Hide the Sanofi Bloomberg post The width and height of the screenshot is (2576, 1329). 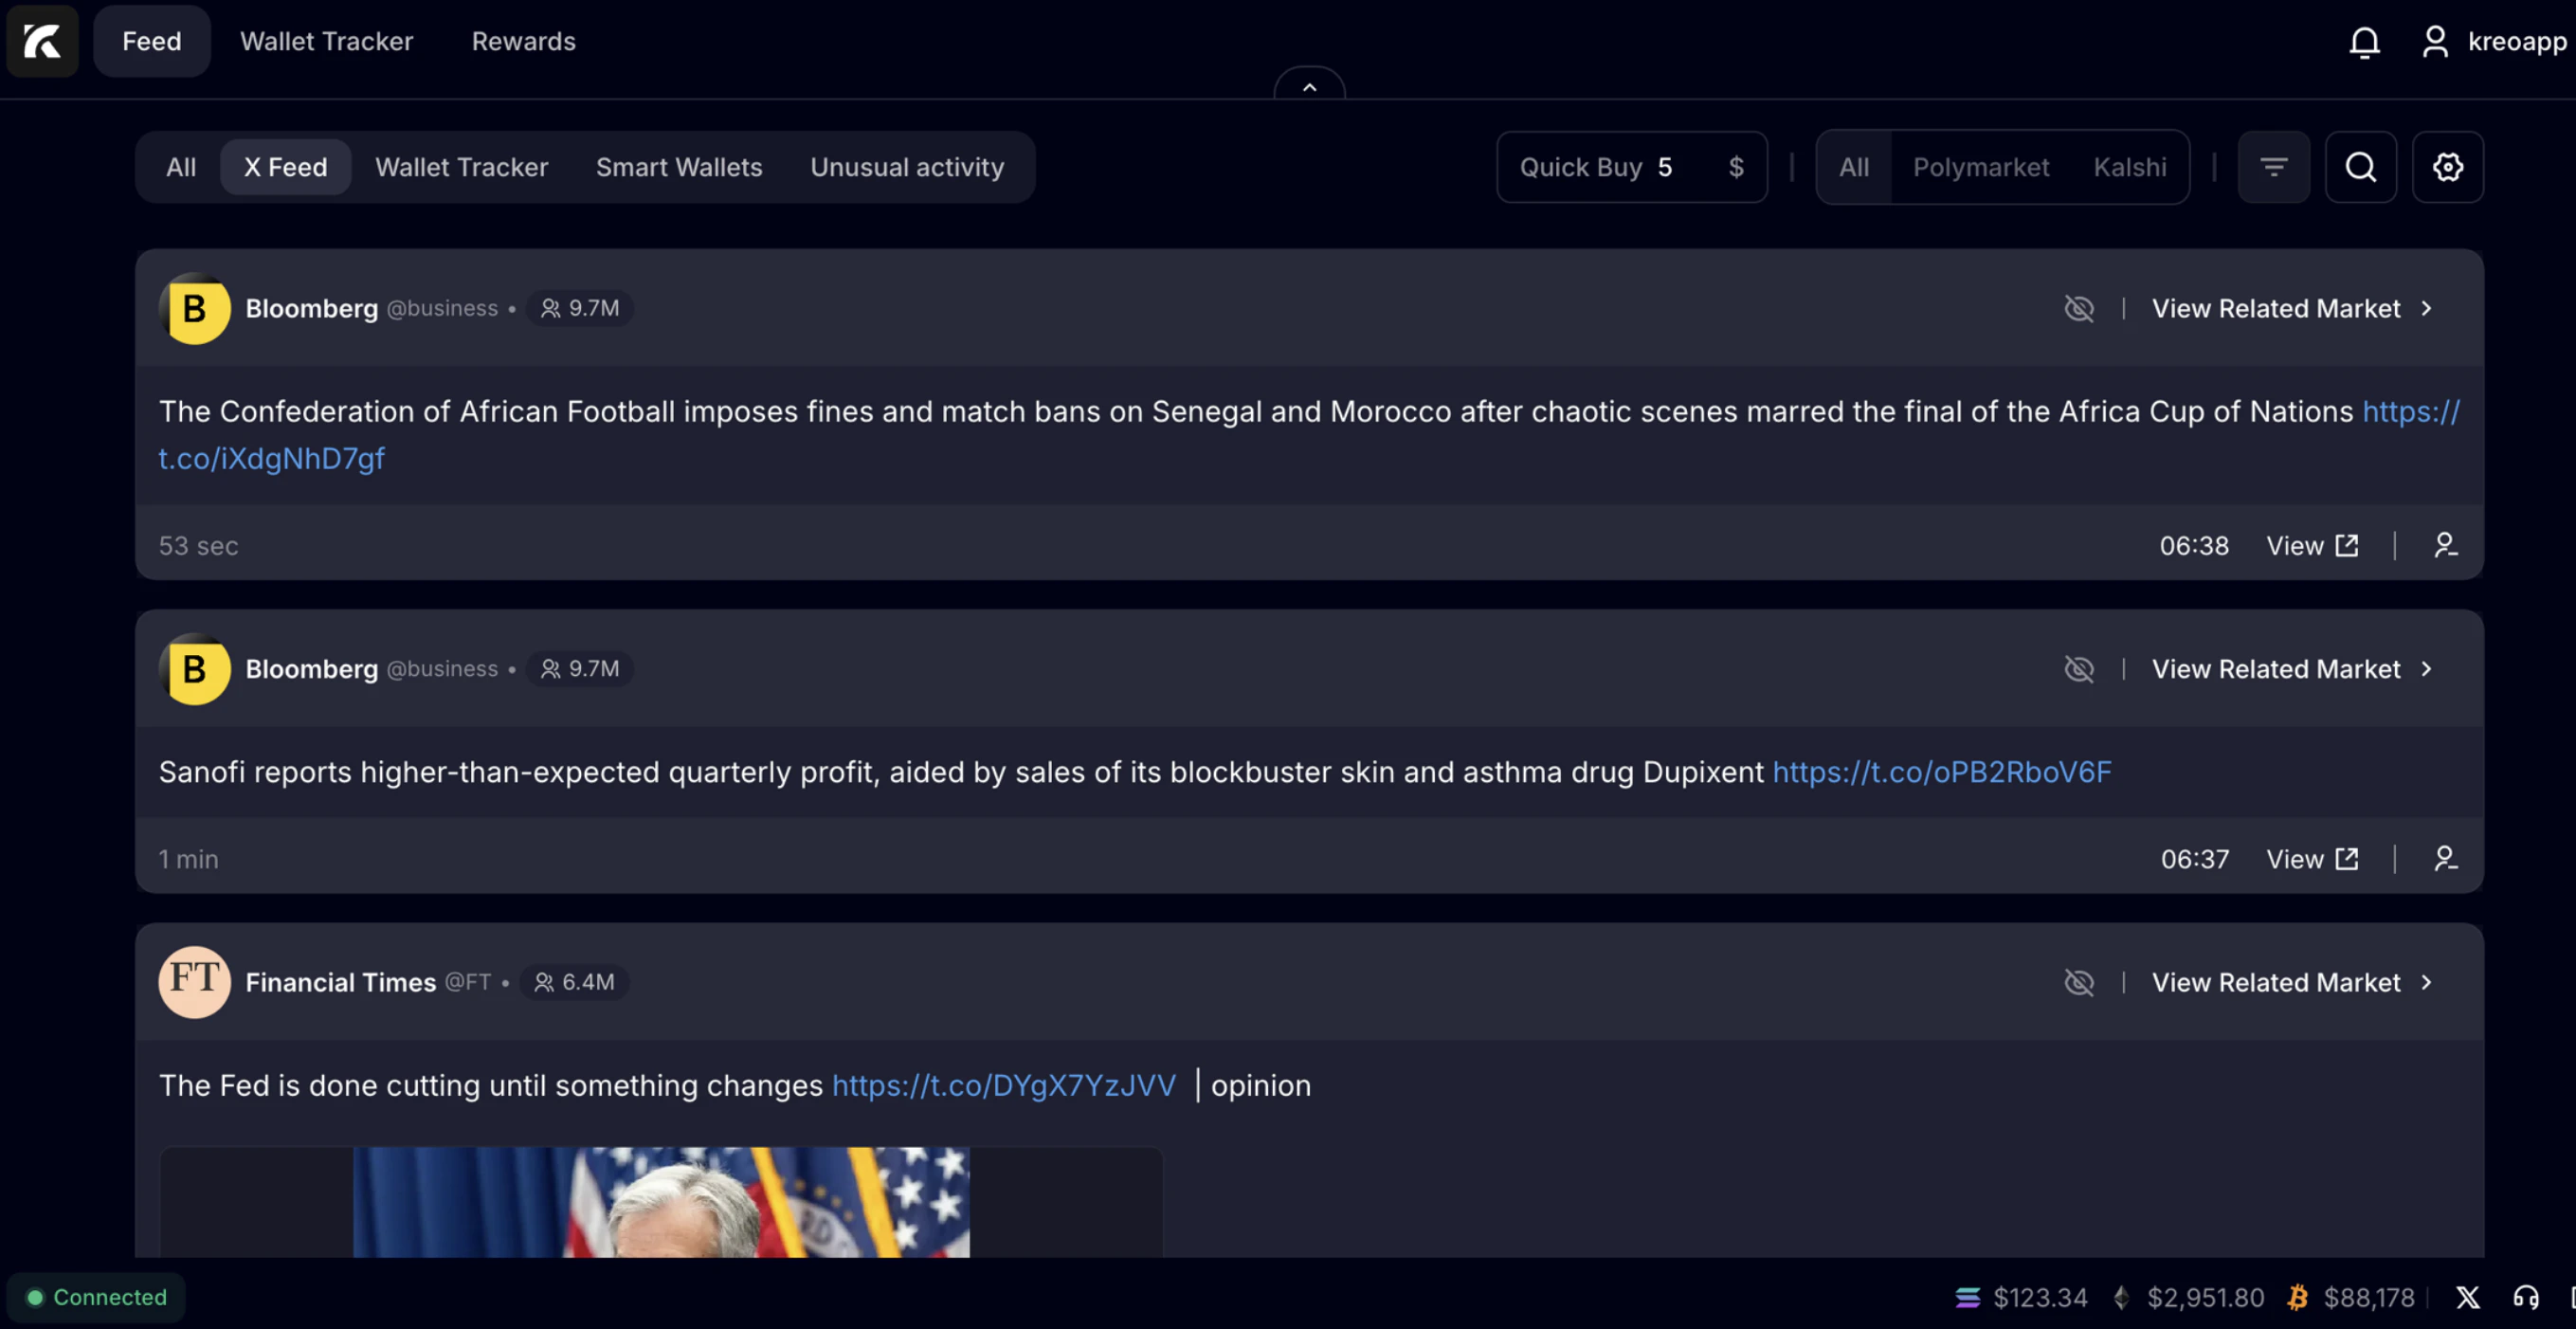click(x=2079, y=669)
